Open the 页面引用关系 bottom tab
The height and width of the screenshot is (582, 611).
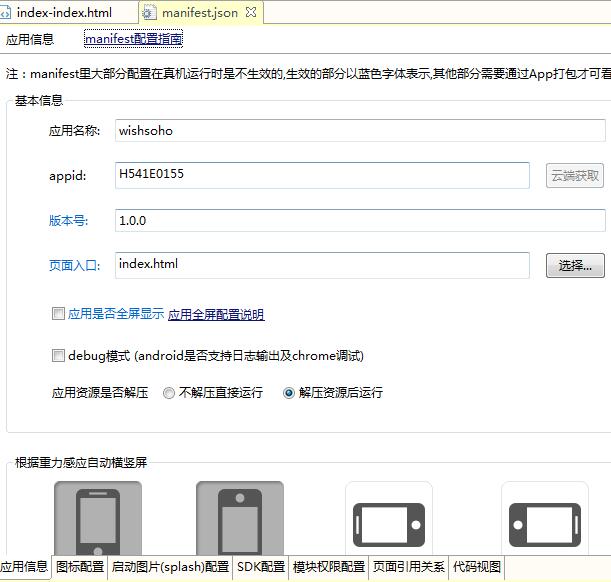click(408, 567)
